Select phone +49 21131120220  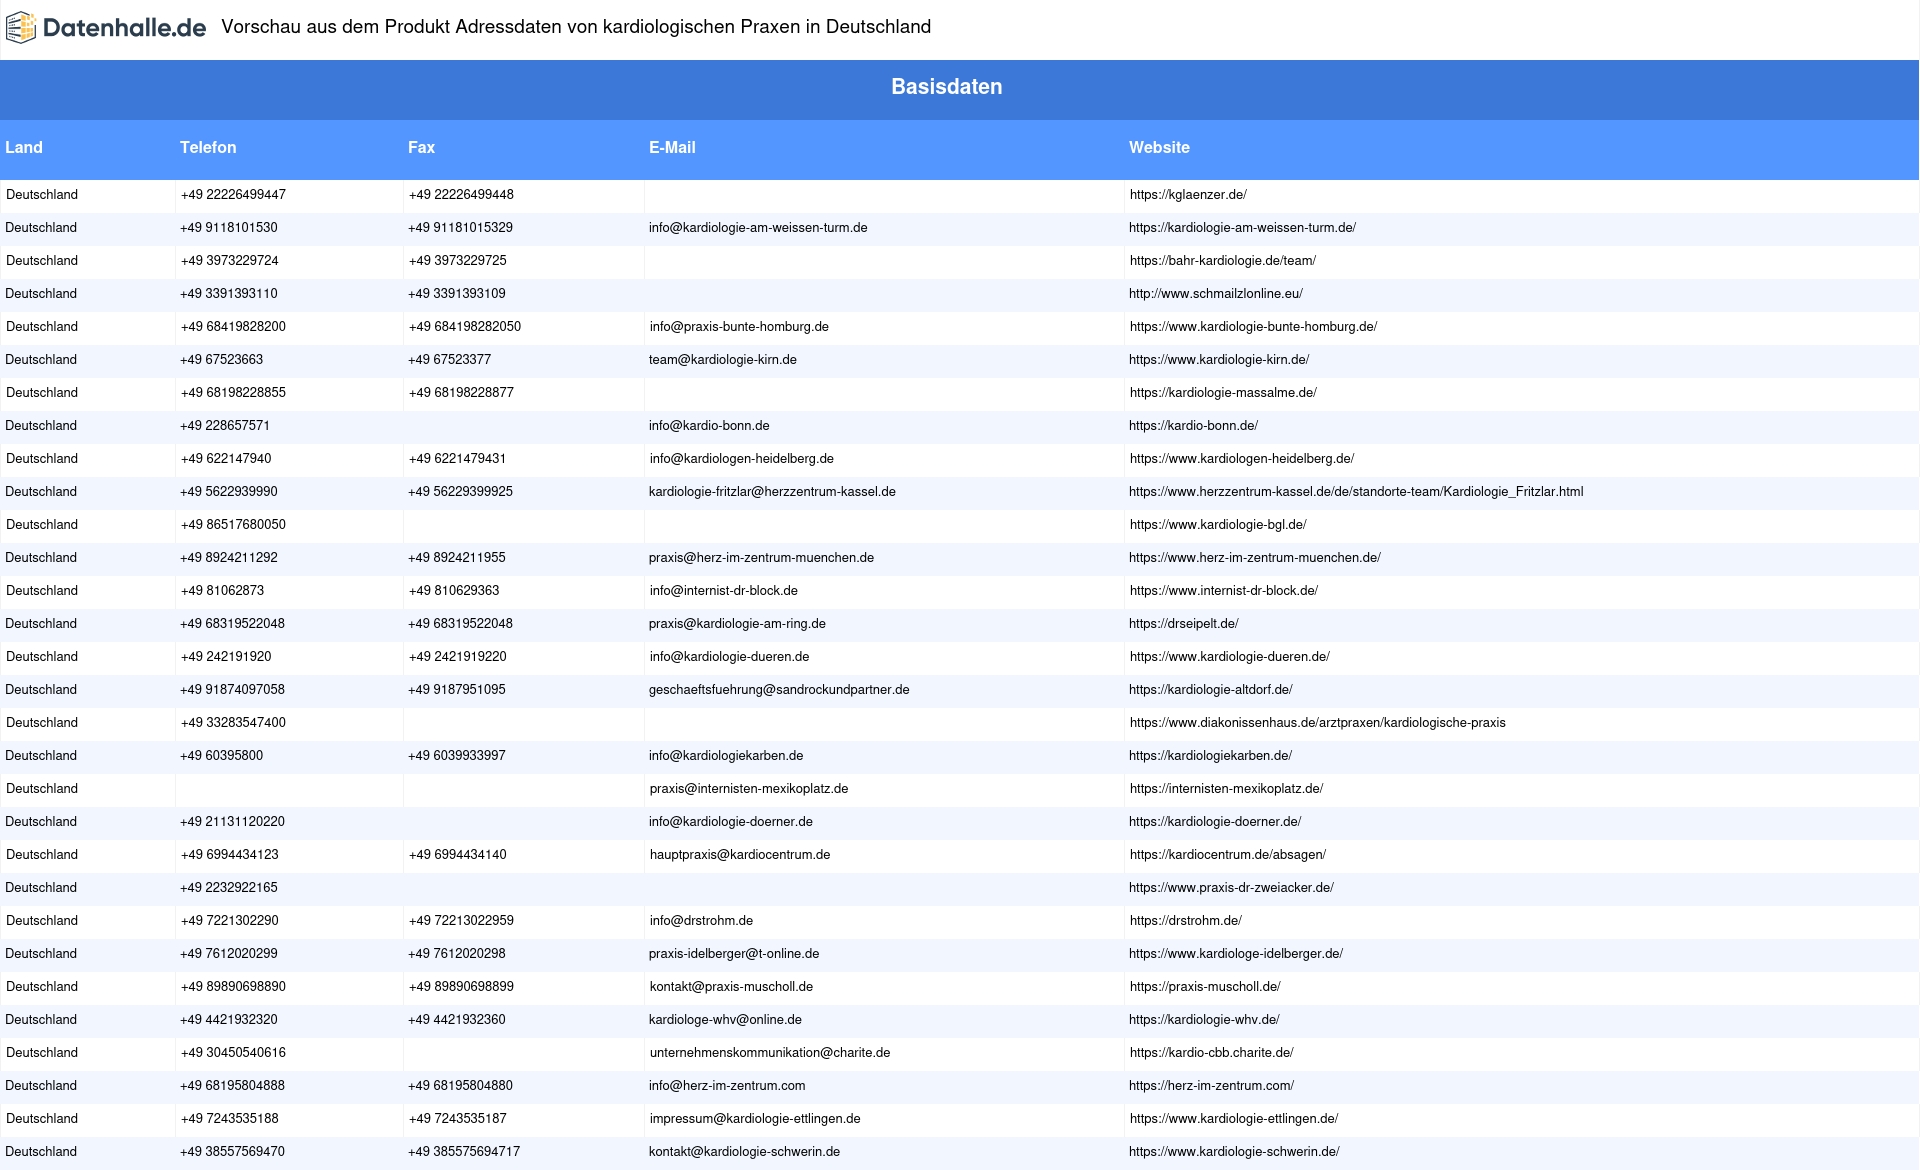pos(232,822)
